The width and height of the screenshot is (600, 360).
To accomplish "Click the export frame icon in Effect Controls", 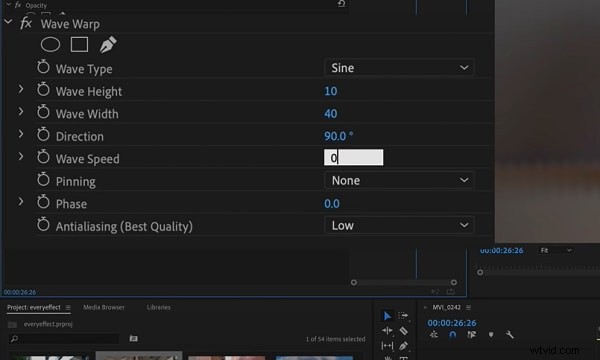I will (451, 292).
